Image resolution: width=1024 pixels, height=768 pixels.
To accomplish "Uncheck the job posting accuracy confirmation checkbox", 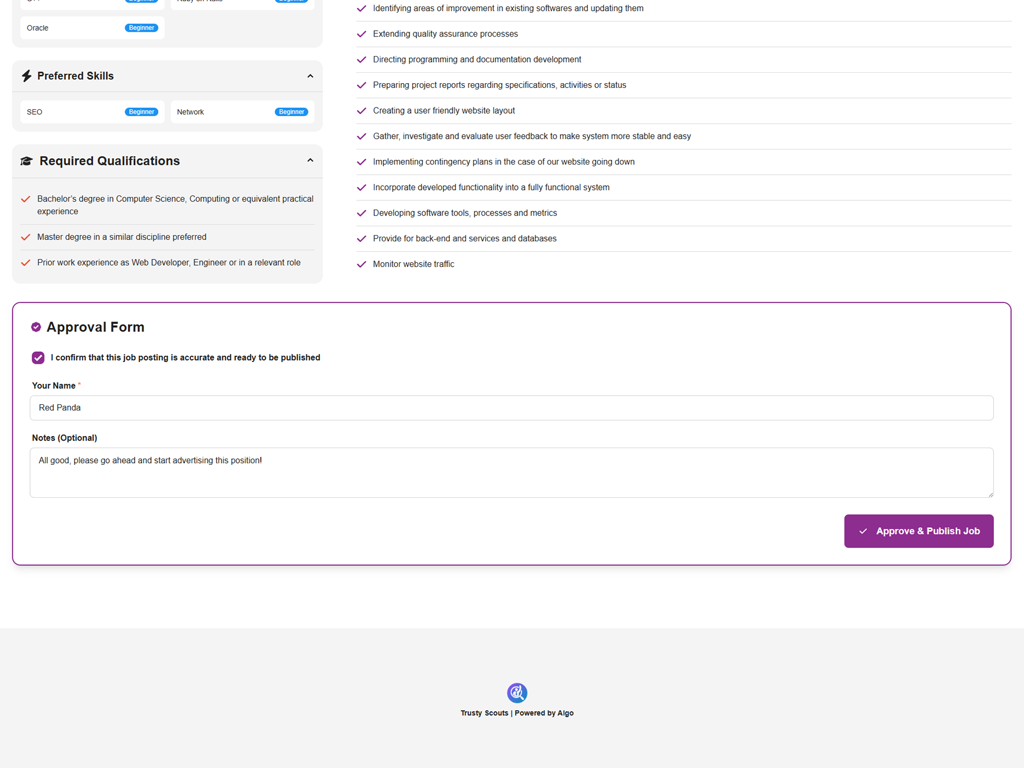I will (38, 357).
